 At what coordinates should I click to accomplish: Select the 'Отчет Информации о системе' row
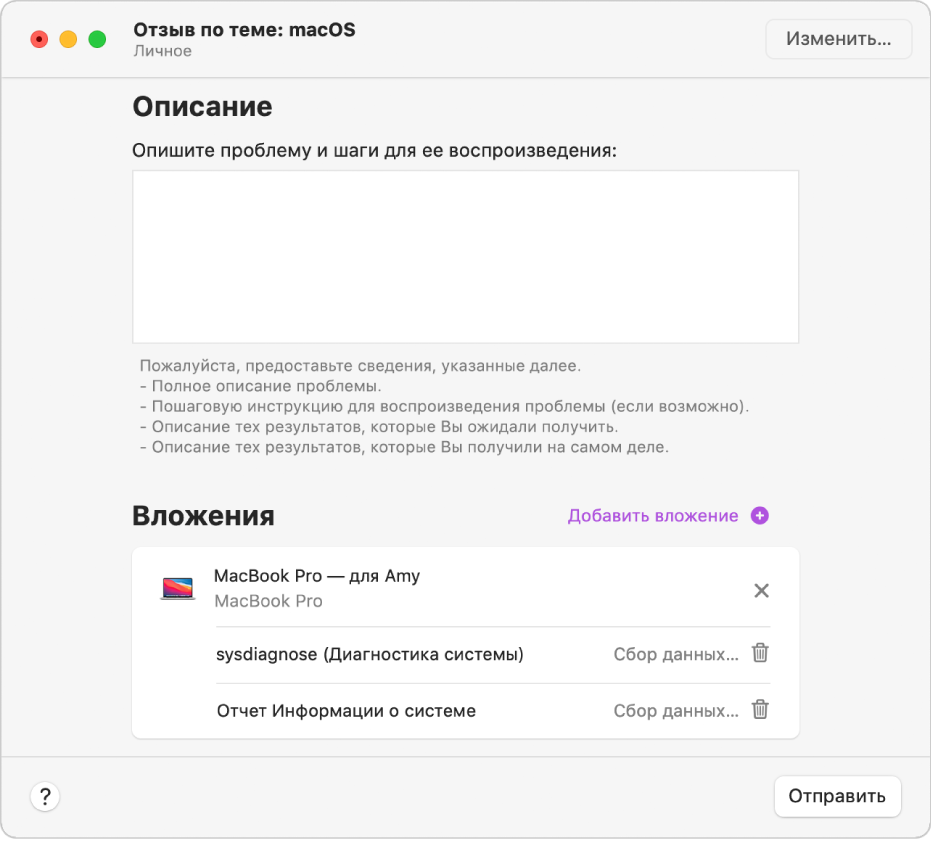click(493, 711)
